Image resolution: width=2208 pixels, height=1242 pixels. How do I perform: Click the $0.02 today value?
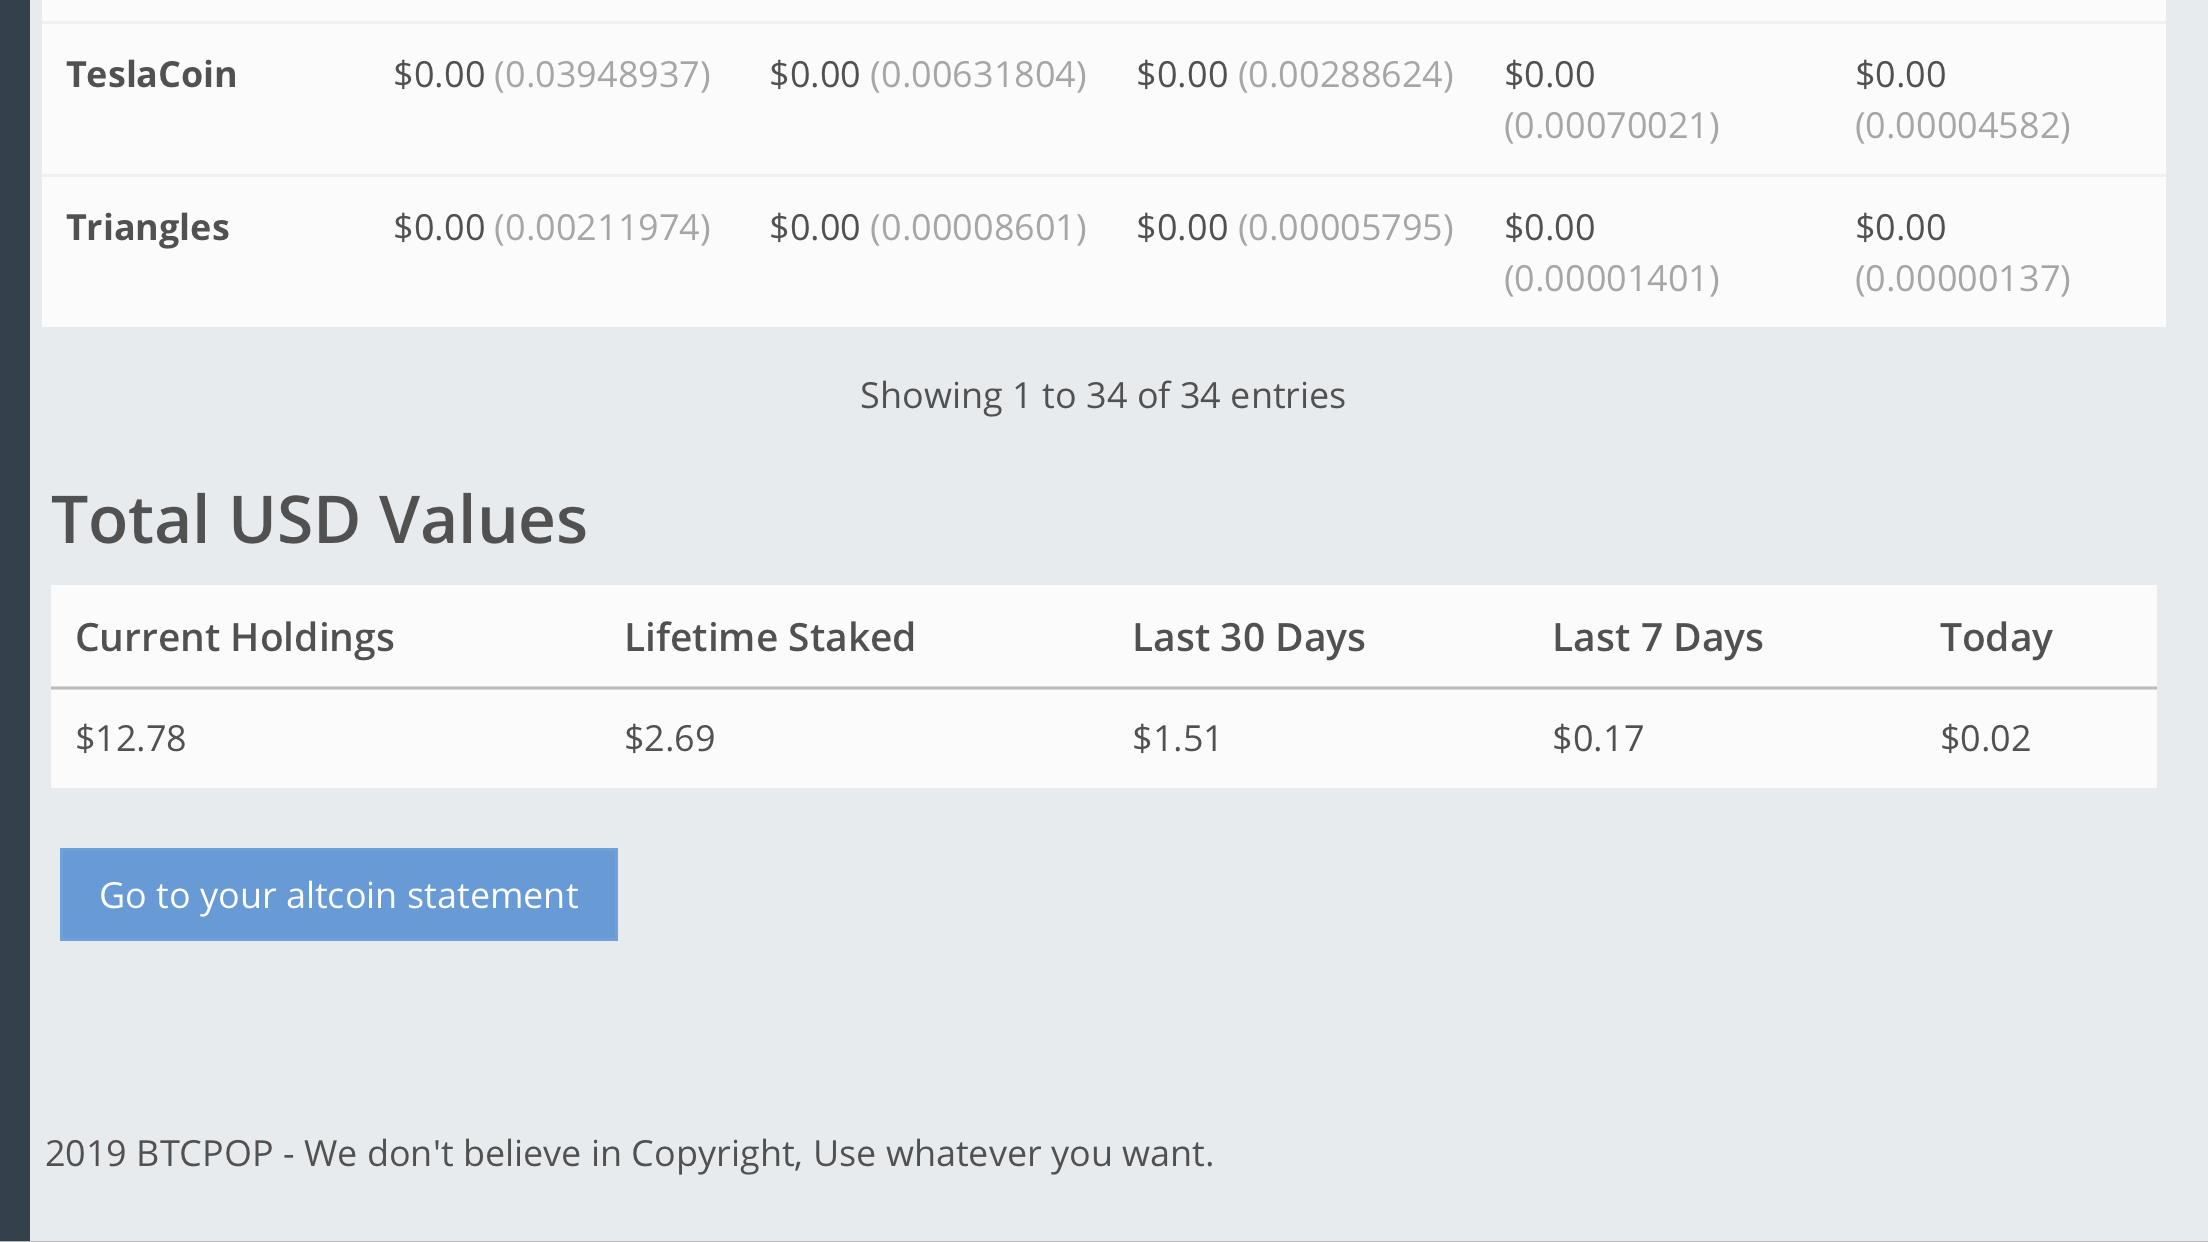(1985, 739)
